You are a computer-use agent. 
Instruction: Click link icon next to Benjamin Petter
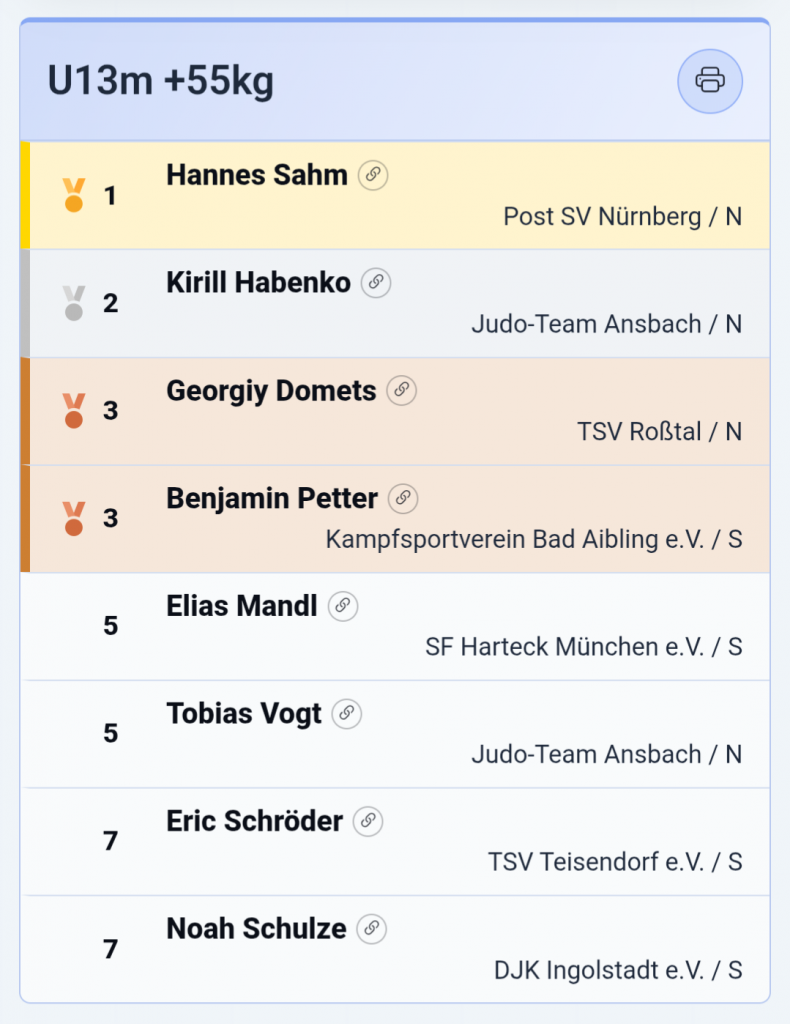(403, 498)
